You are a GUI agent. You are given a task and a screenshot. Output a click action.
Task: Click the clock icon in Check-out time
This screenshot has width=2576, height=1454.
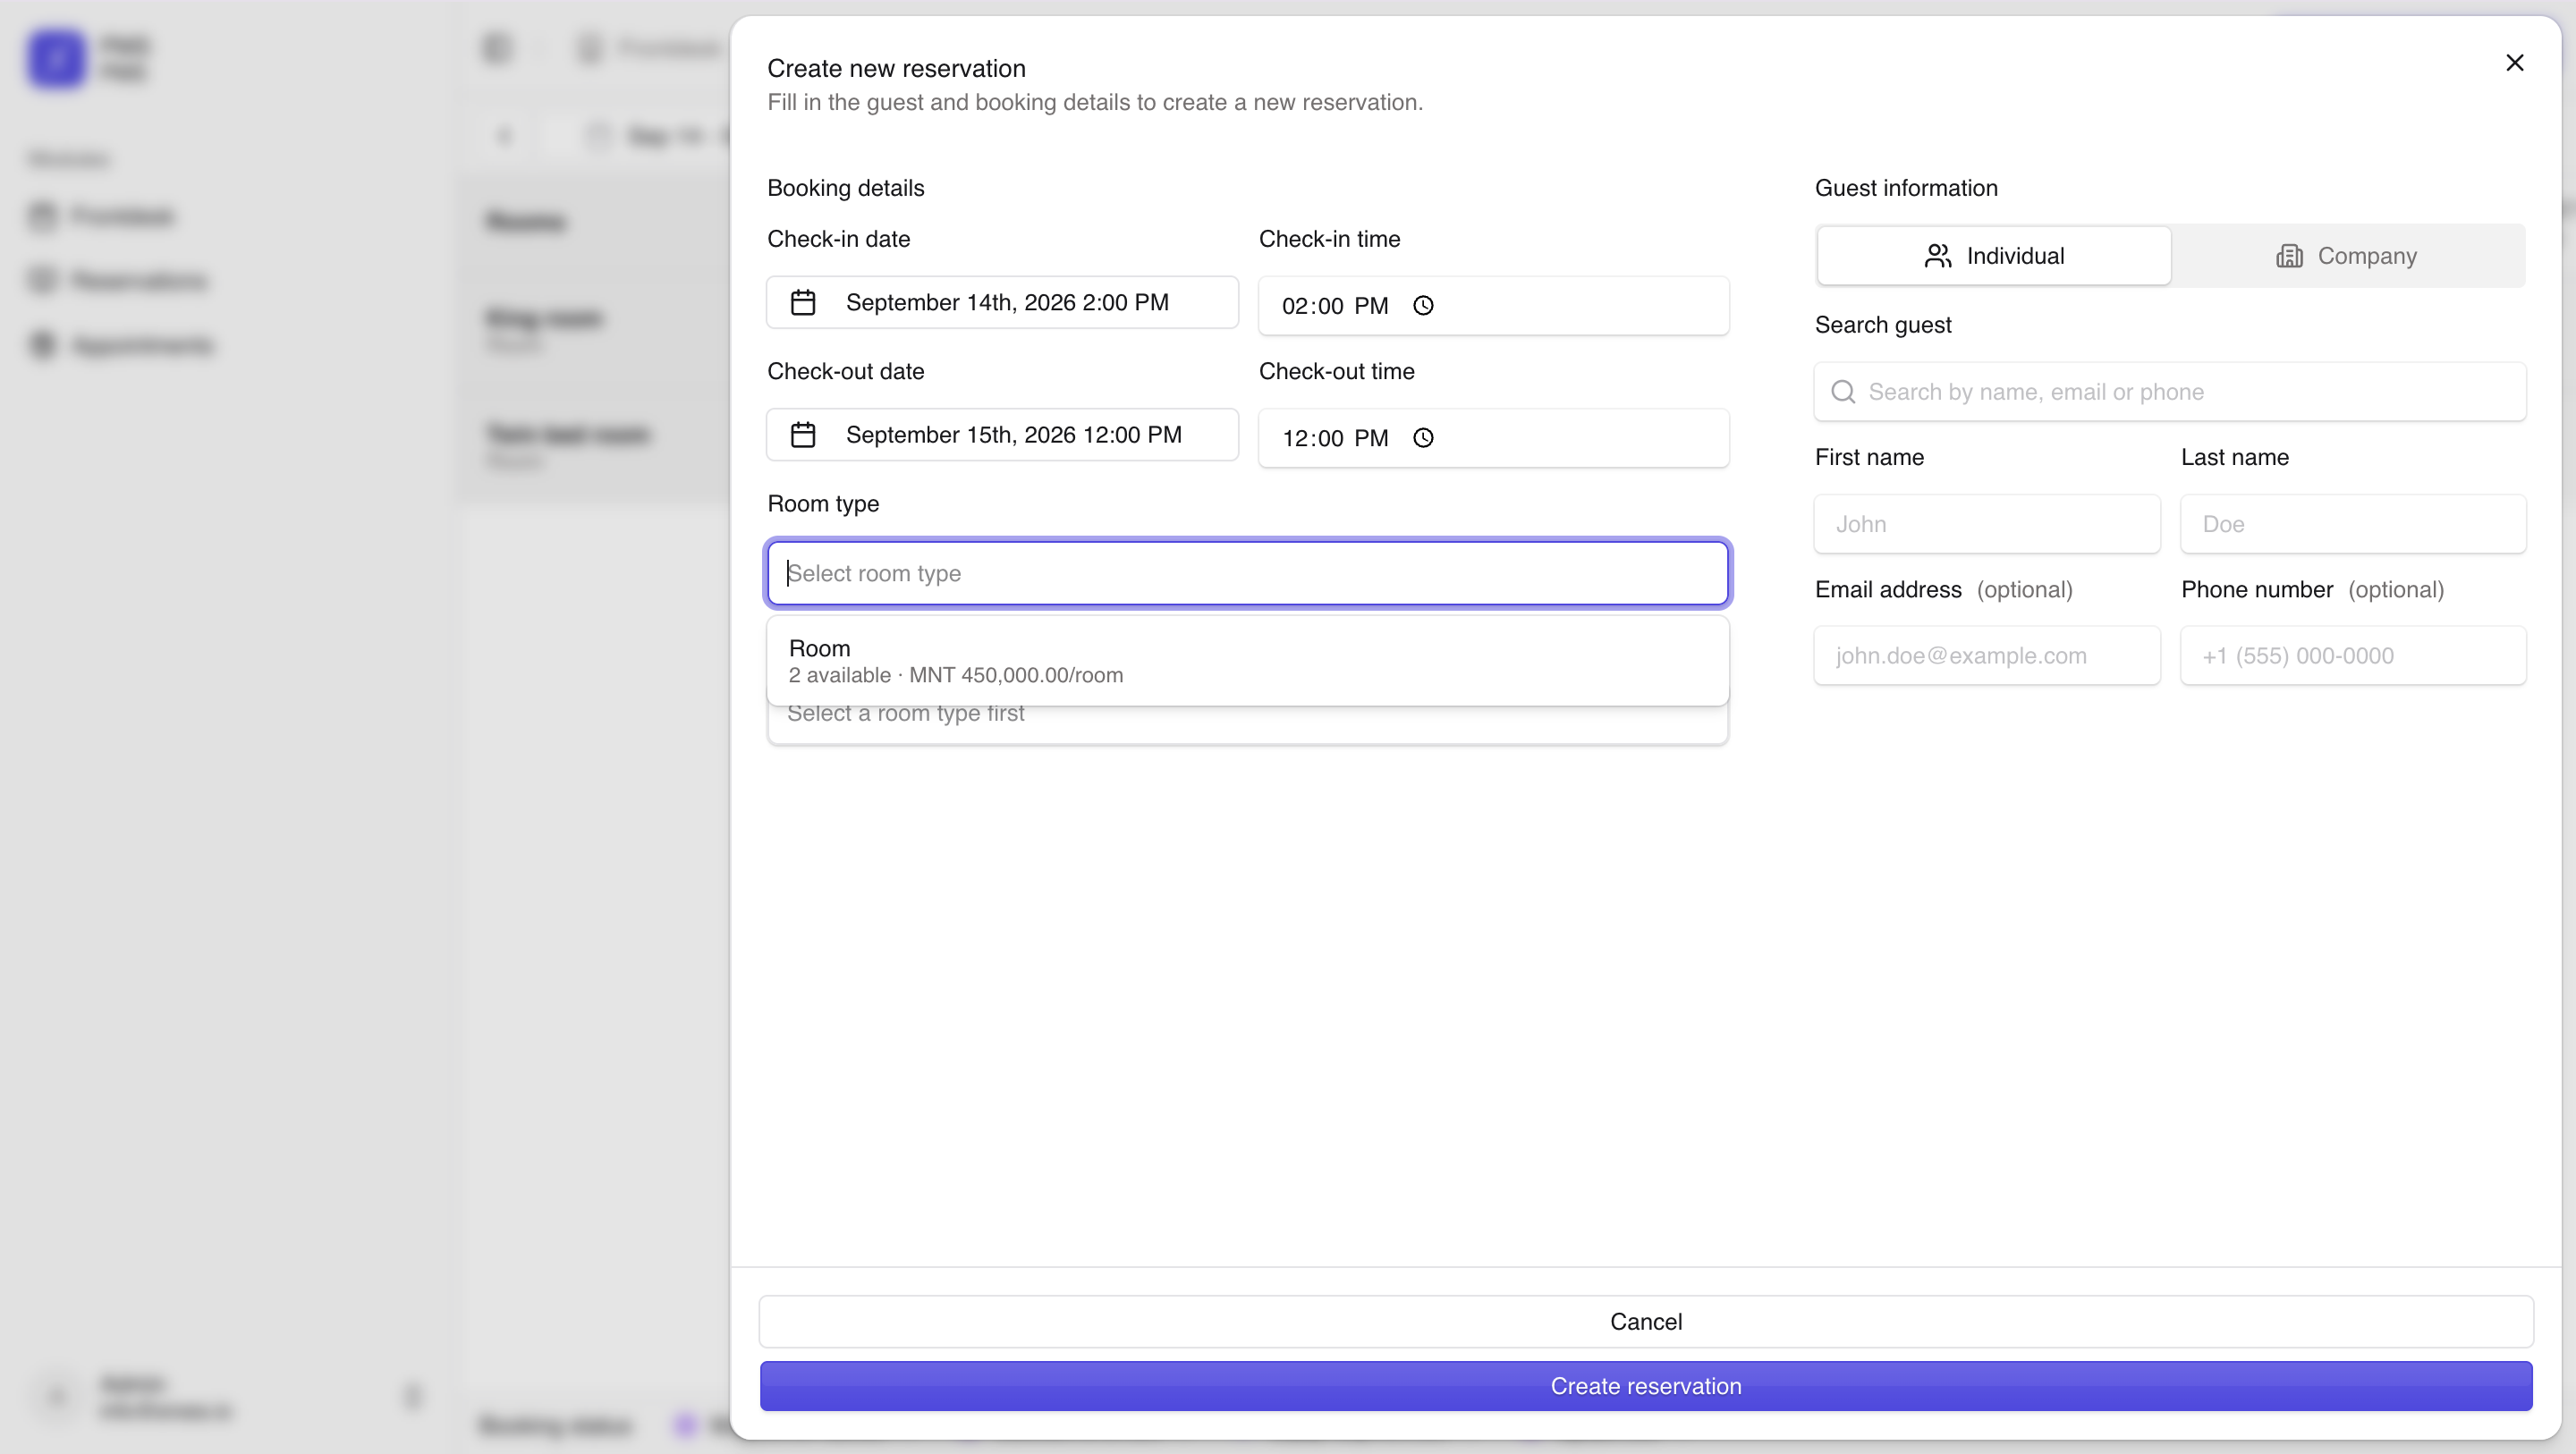[1423, 437]
